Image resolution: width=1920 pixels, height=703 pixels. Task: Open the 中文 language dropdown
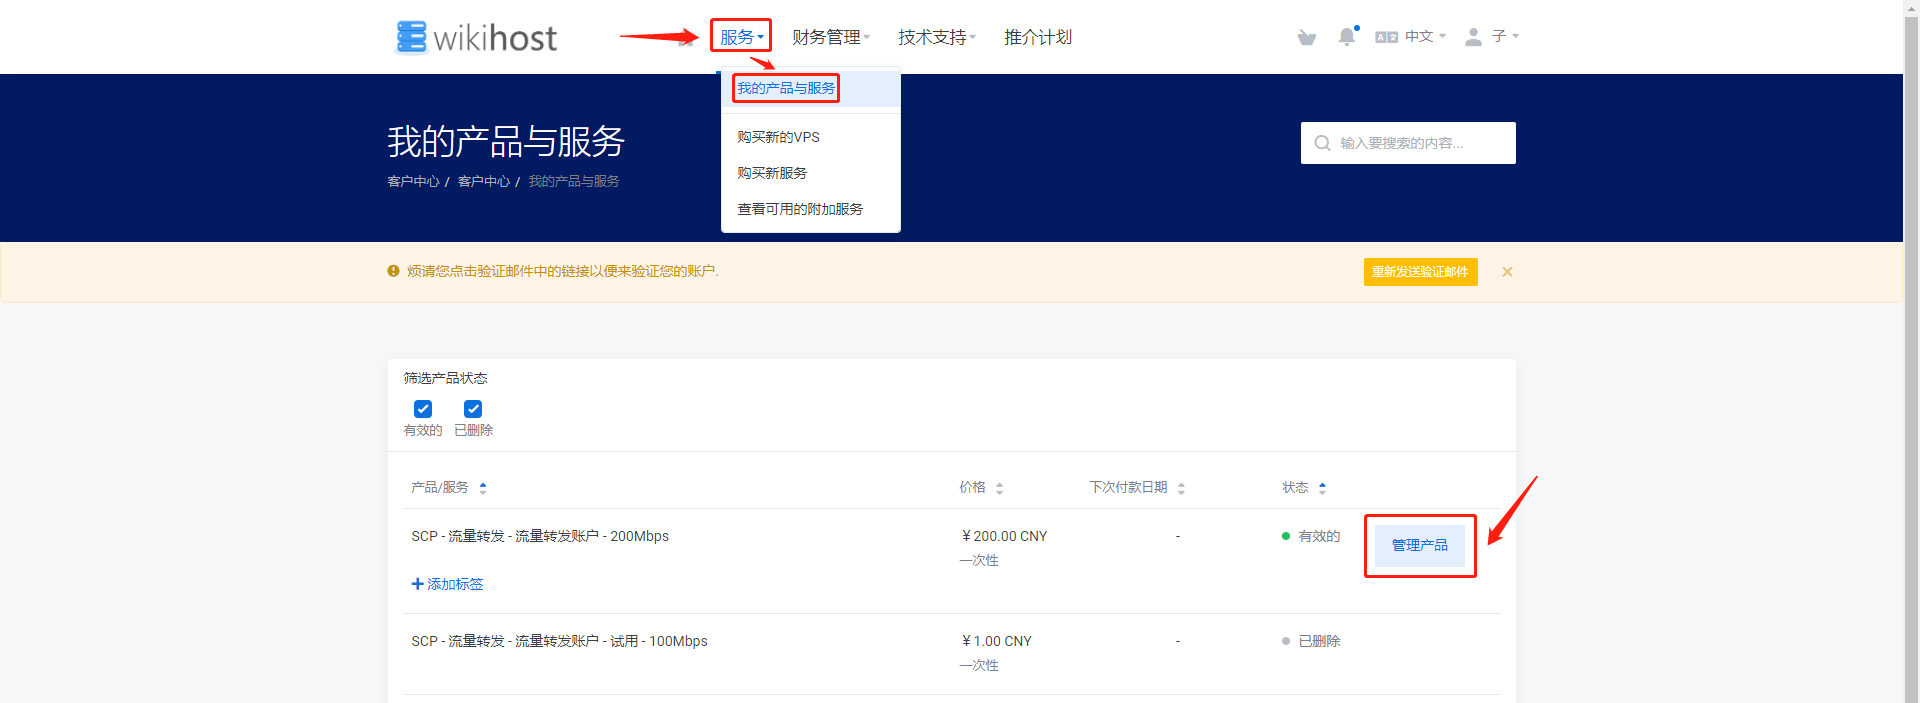(1425, 37)
